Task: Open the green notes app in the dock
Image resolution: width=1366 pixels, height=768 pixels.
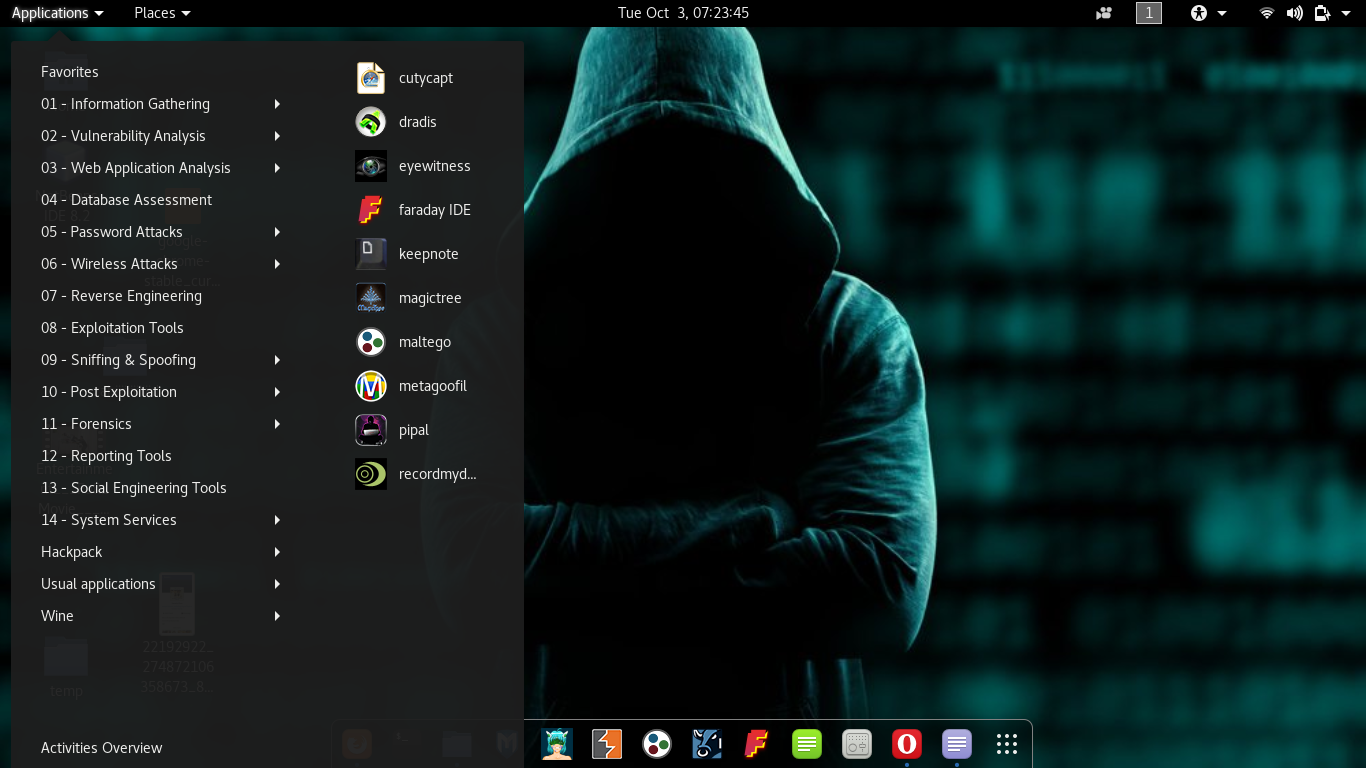Action: tap(807, 744)
